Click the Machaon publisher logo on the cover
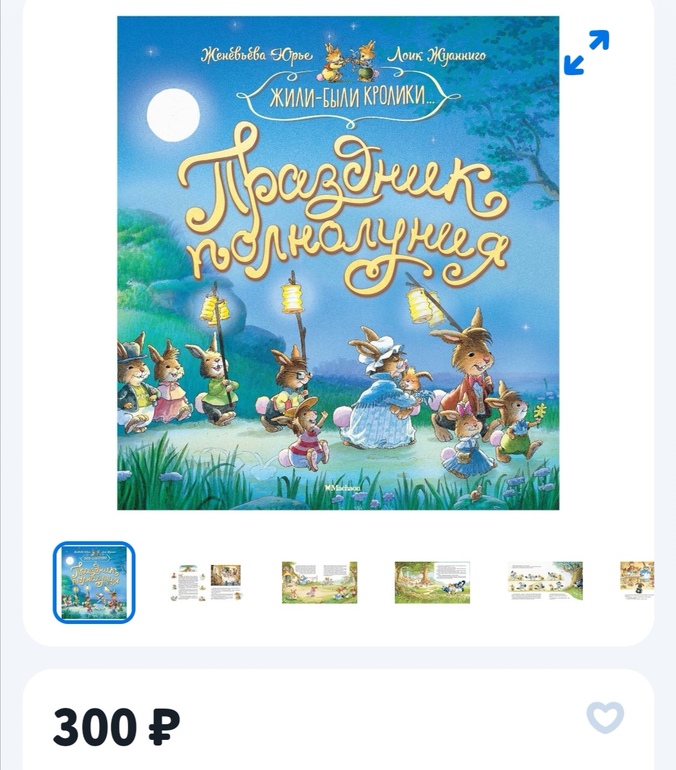Image resolution: width=676 pixels, height=770 pixels. click(344, 488)
